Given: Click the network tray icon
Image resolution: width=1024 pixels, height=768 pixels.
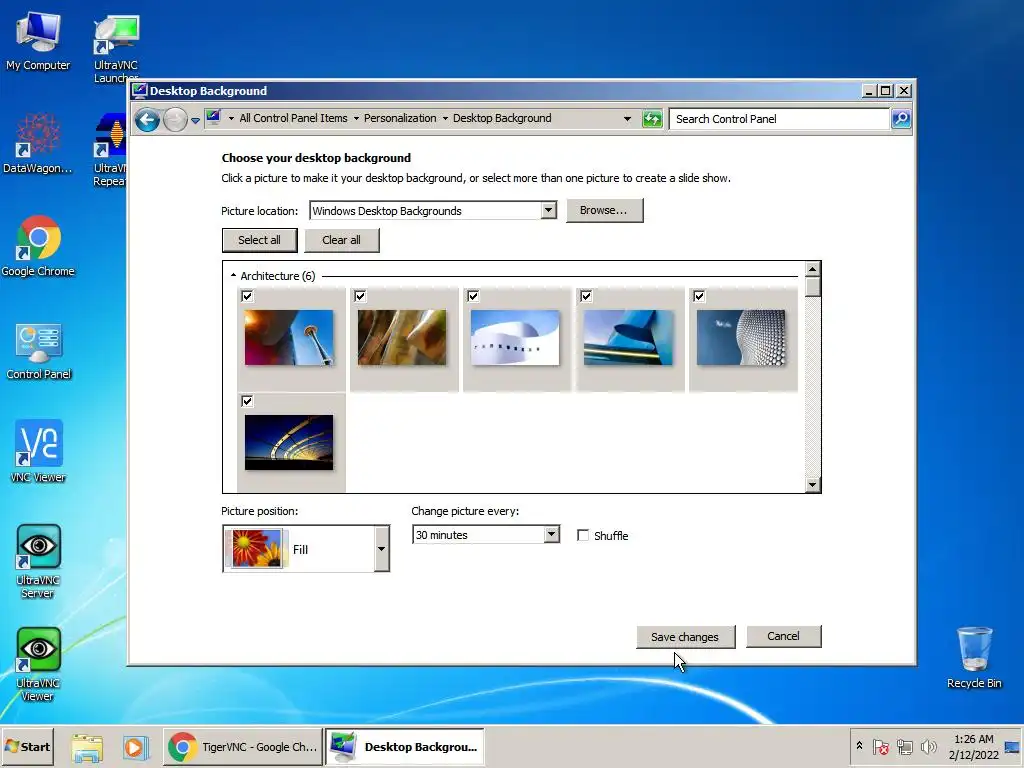Looking at the screenshot, I should (904, 746).
